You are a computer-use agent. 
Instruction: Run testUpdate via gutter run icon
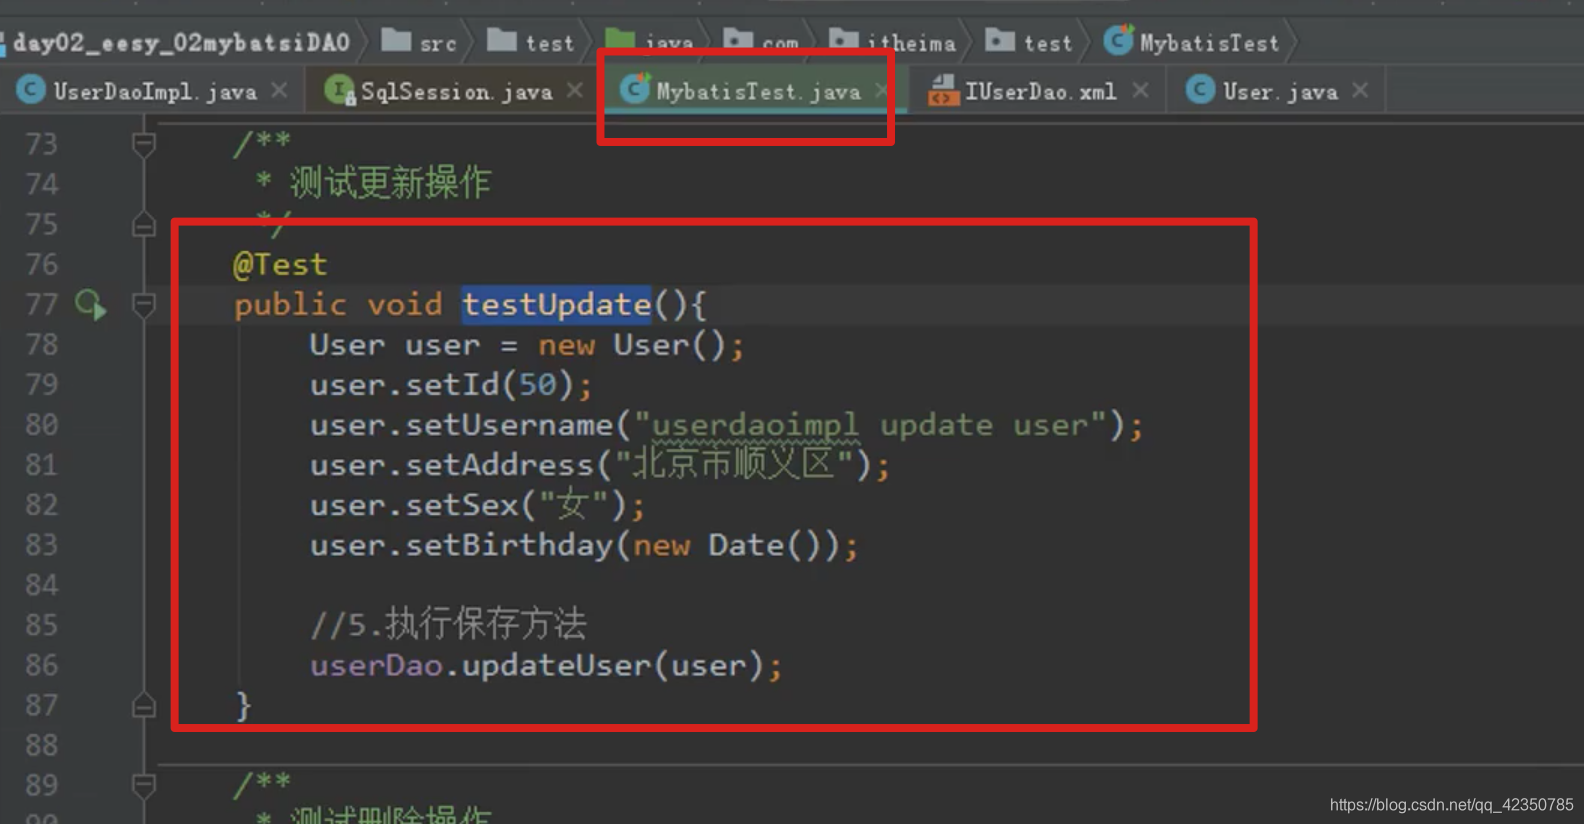tap(91, 304)
